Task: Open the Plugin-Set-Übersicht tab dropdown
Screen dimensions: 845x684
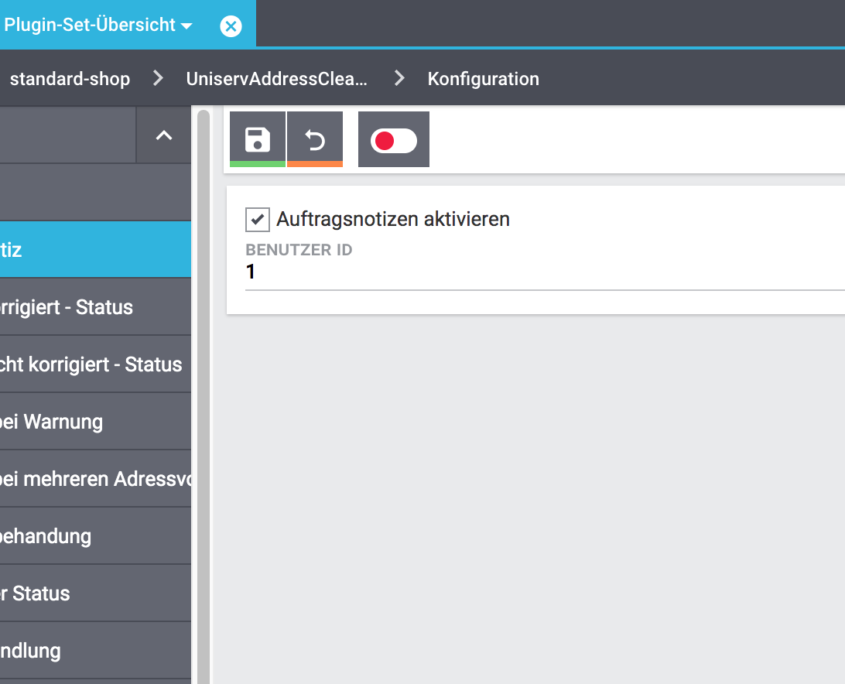Action: (x=186, y=26)
